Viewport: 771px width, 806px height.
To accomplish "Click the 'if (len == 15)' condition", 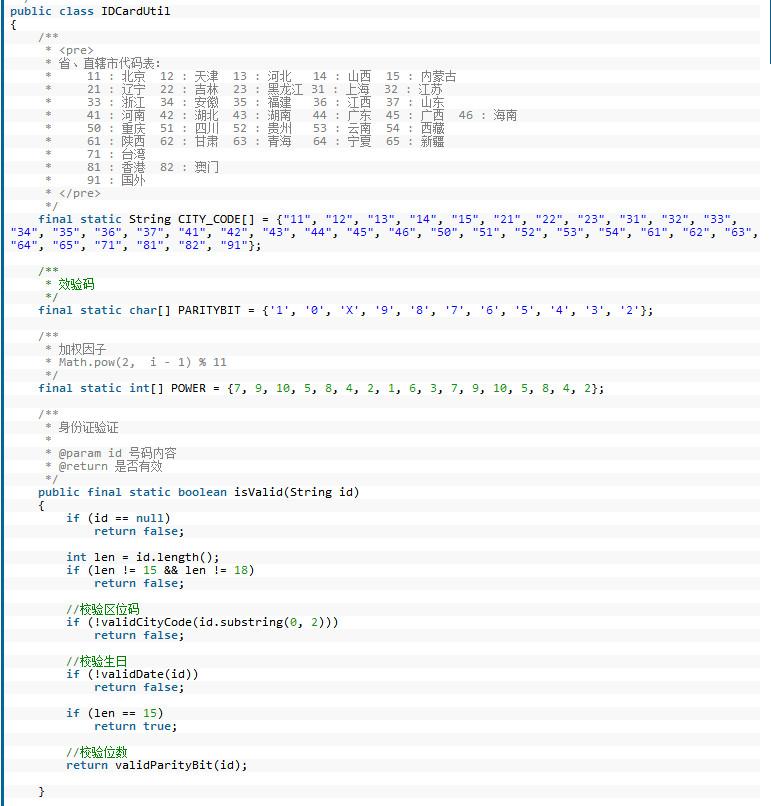I will click(x=114, y=713).
